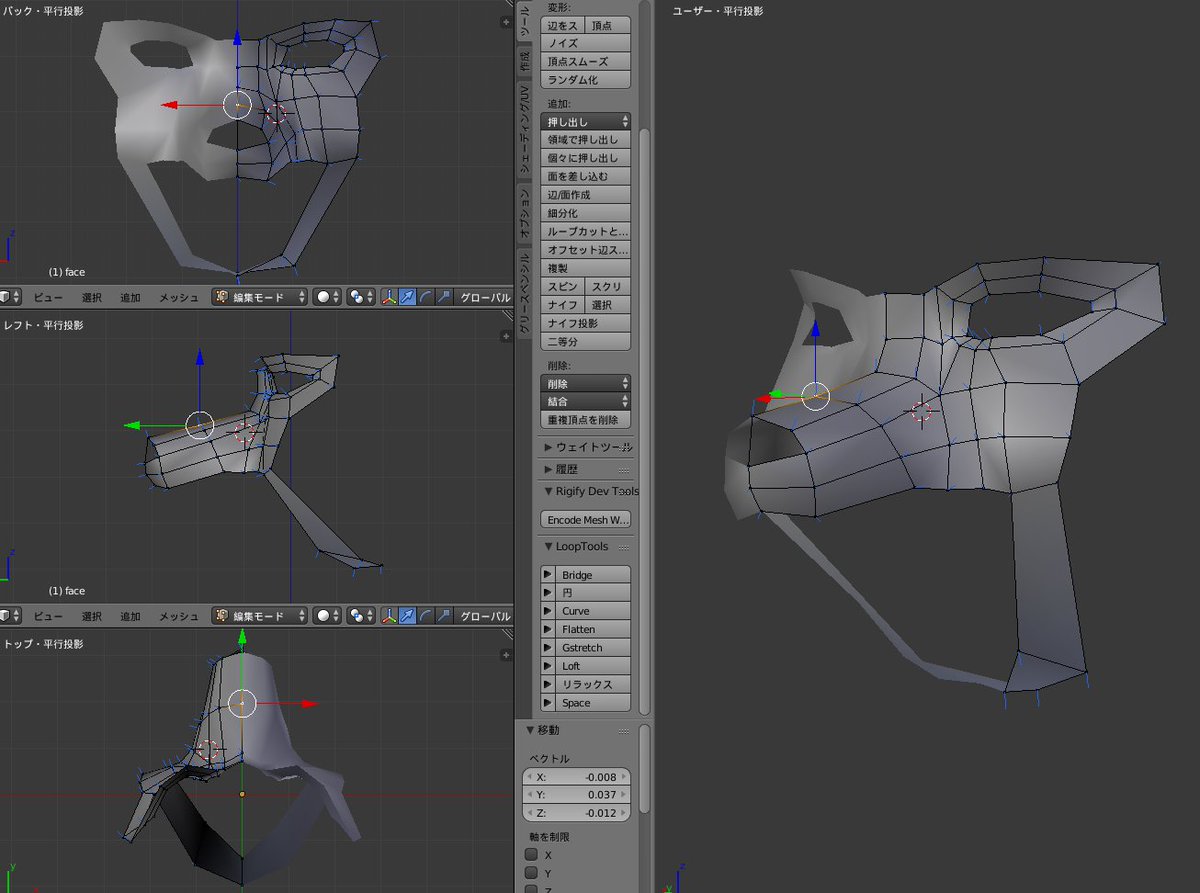
Task: Open viewport shading selector in left view header
Action: coord(327,616)
